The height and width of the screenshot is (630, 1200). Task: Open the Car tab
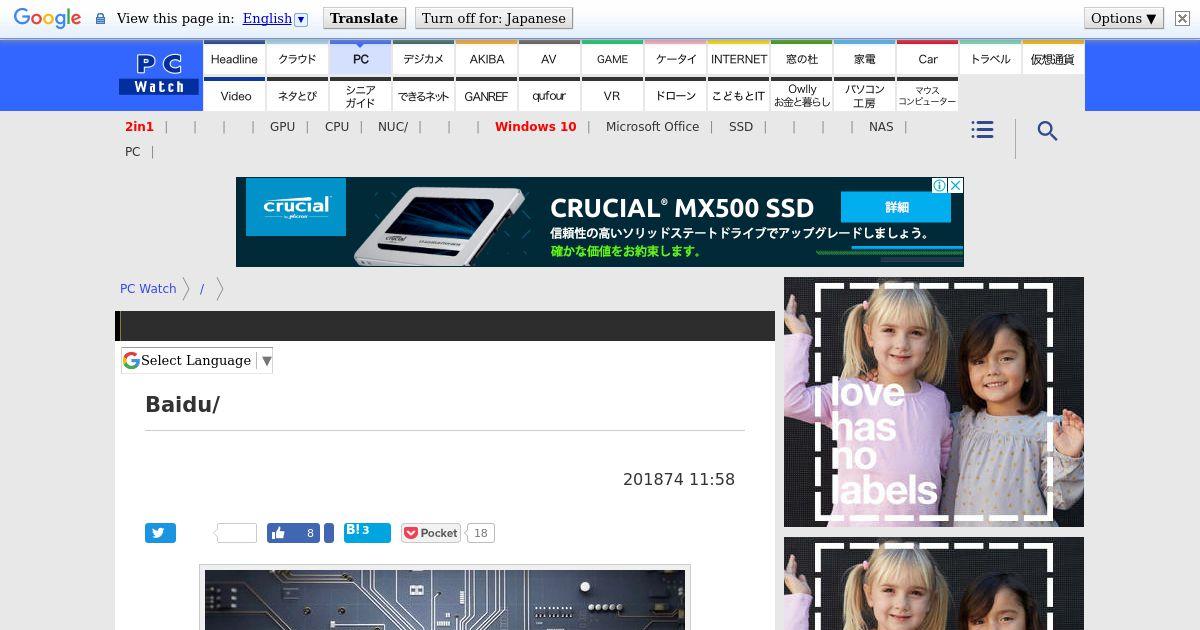pyautogui.click(x=928, y=58)
